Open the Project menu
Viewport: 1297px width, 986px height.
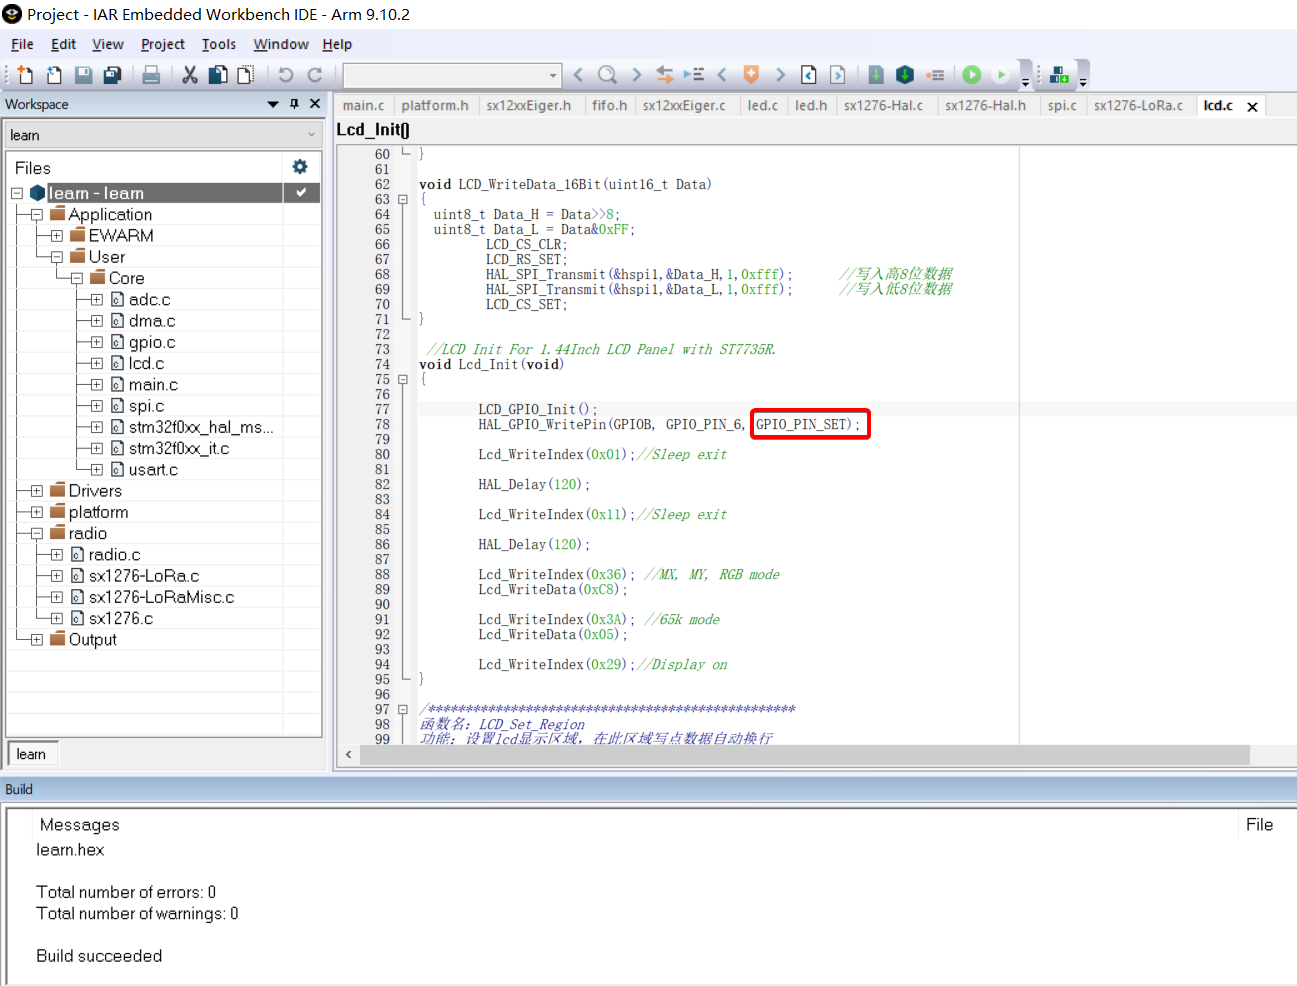coord(162,44)
